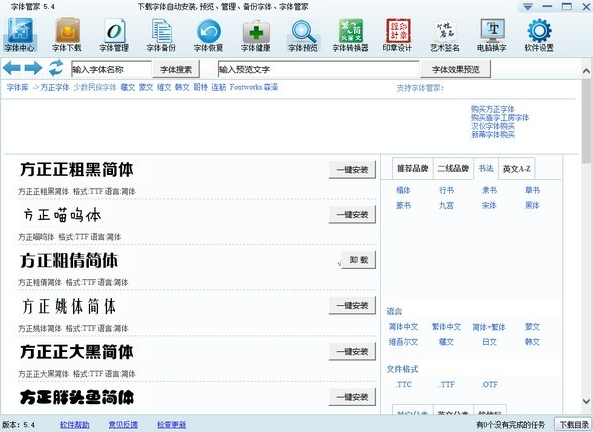
Task: Open the 字体健康 medical kit icon
Action: point(256,35)
